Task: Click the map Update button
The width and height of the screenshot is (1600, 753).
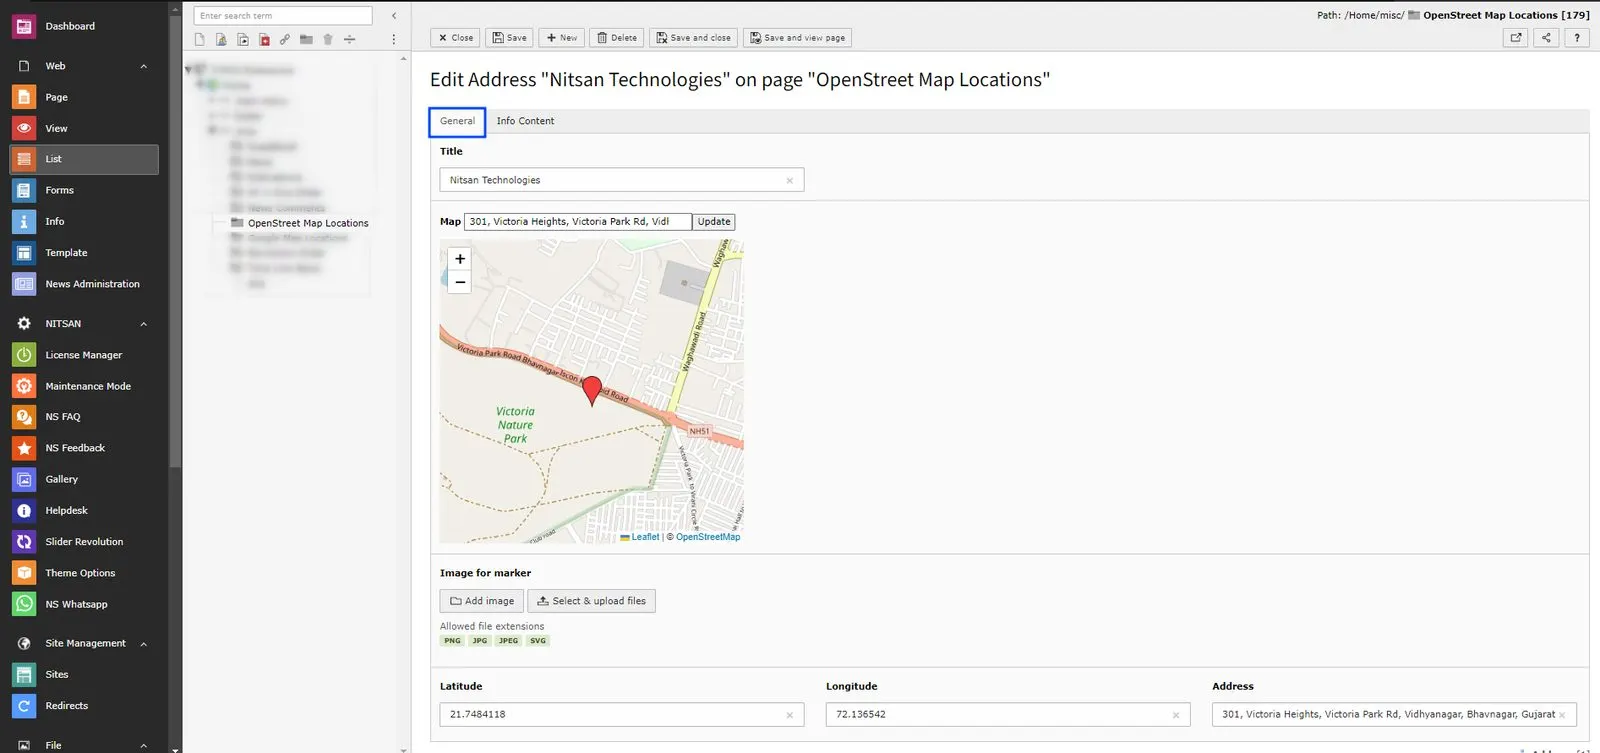Action: (714, 222)
